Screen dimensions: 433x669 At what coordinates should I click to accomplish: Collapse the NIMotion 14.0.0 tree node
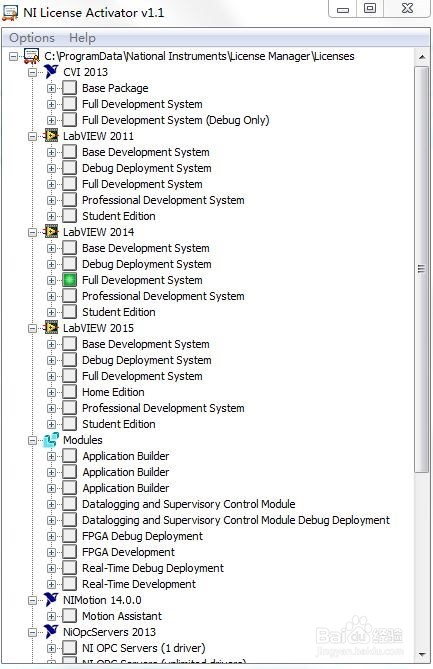coord(32,600)
